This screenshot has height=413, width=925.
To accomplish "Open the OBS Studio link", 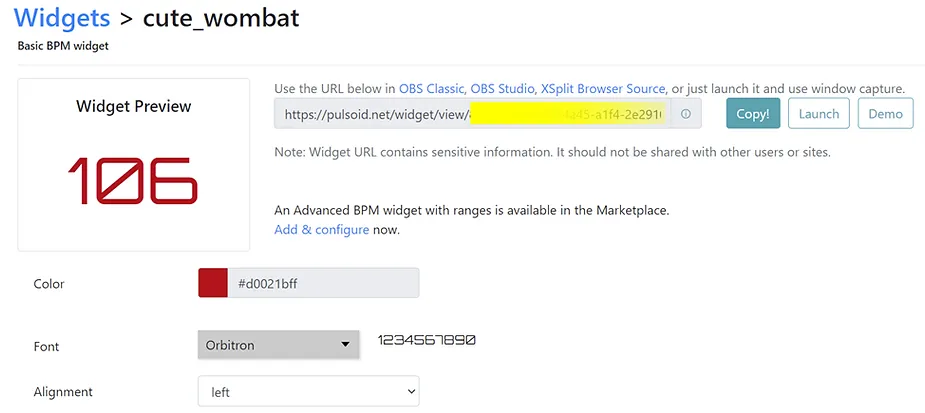I will (x=502, y=89).
